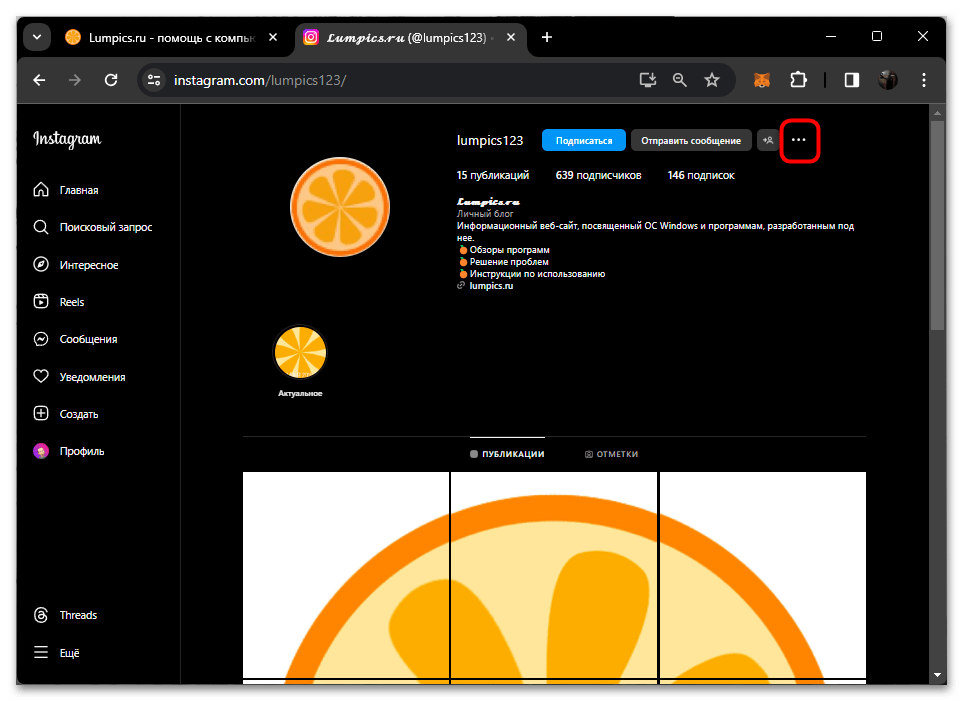The image size is (963, 701).
Task: Switch to the ПУБЛИКАЦИИ tab
Action: click(507, 454)
